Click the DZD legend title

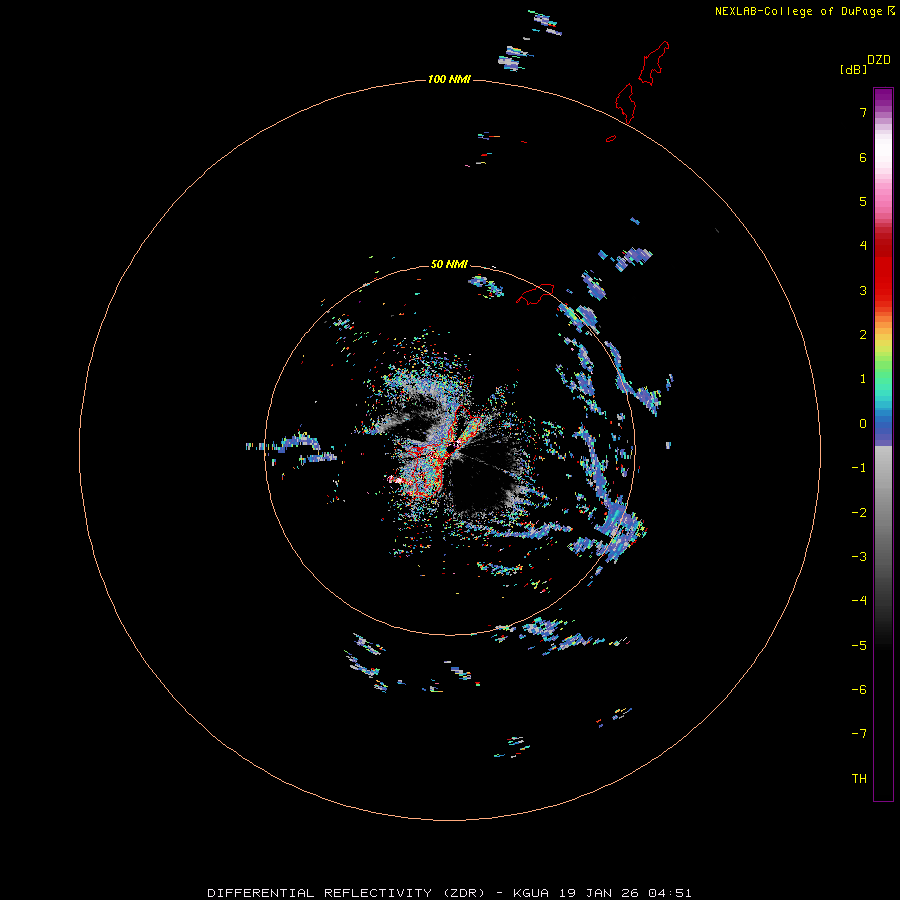(879, 60)
